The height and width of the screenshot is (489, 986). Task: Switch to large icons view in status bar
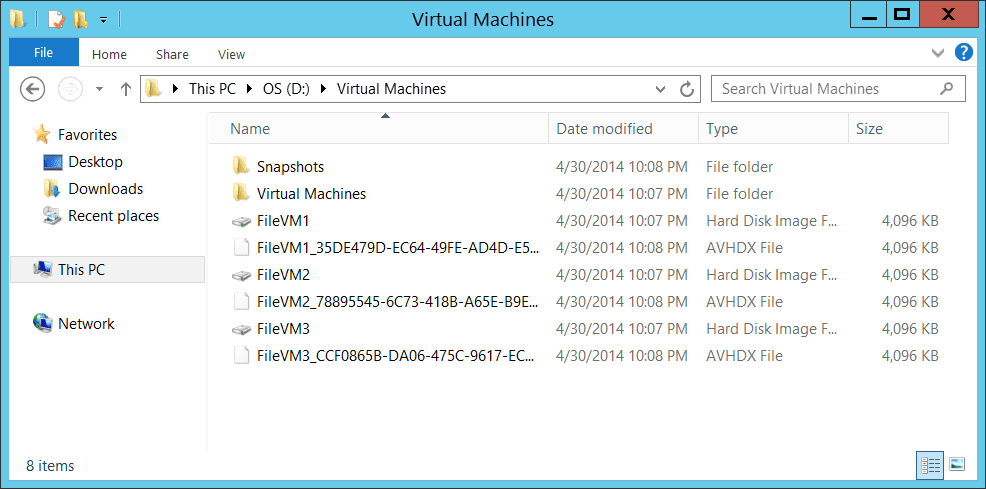tap(957, 464)
